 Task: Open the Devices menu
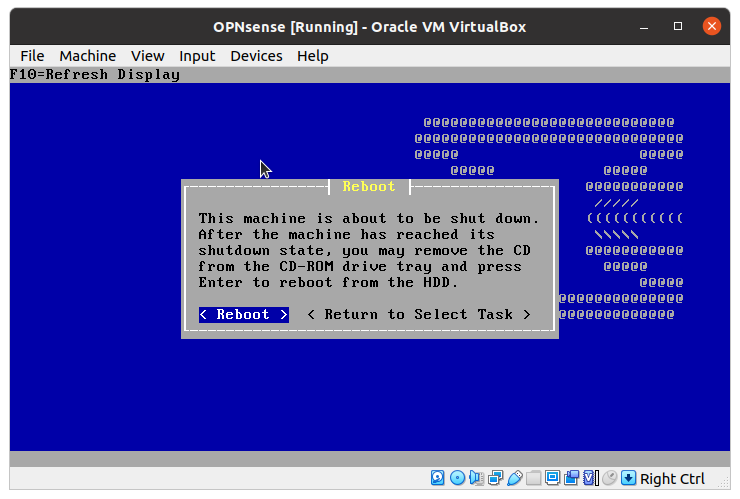point(256,56)
